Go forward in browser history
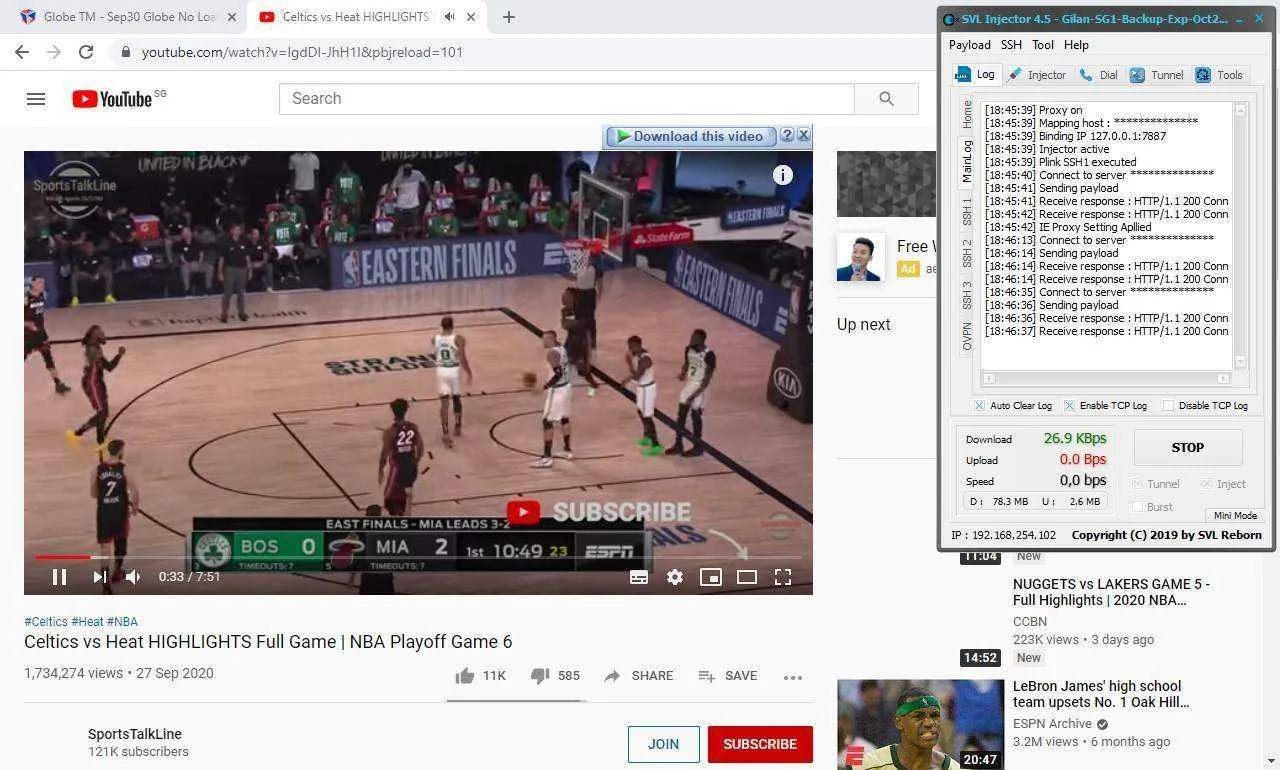Viewport: 1280px width, 770px height. tap(54, 52)
